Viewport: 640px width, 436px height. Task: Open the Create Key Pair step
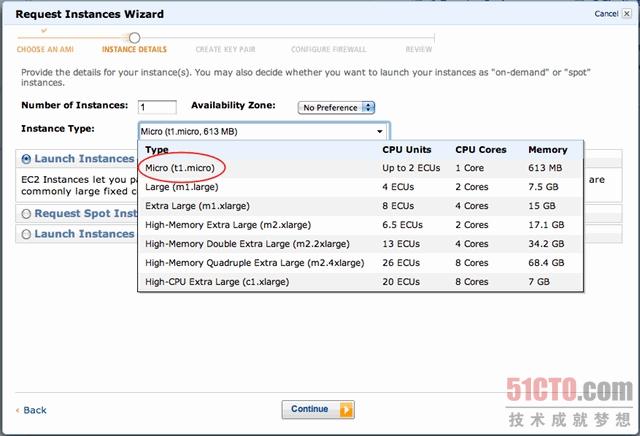(x=225, y=49)
